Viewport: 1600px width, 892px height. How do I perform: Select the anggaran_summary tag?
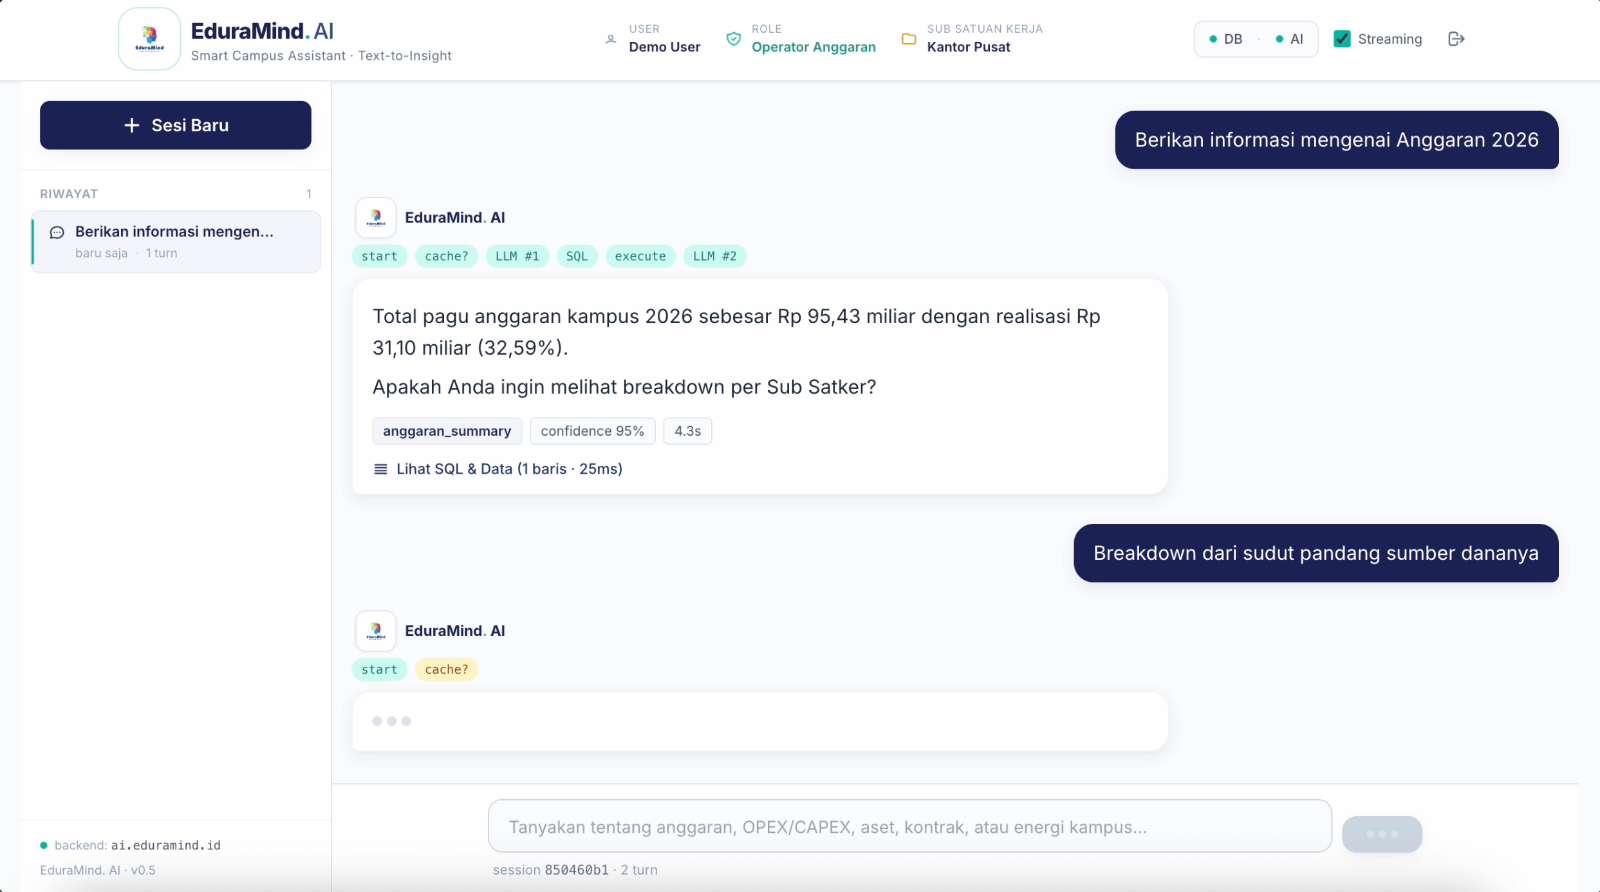[x=447, y=431]
